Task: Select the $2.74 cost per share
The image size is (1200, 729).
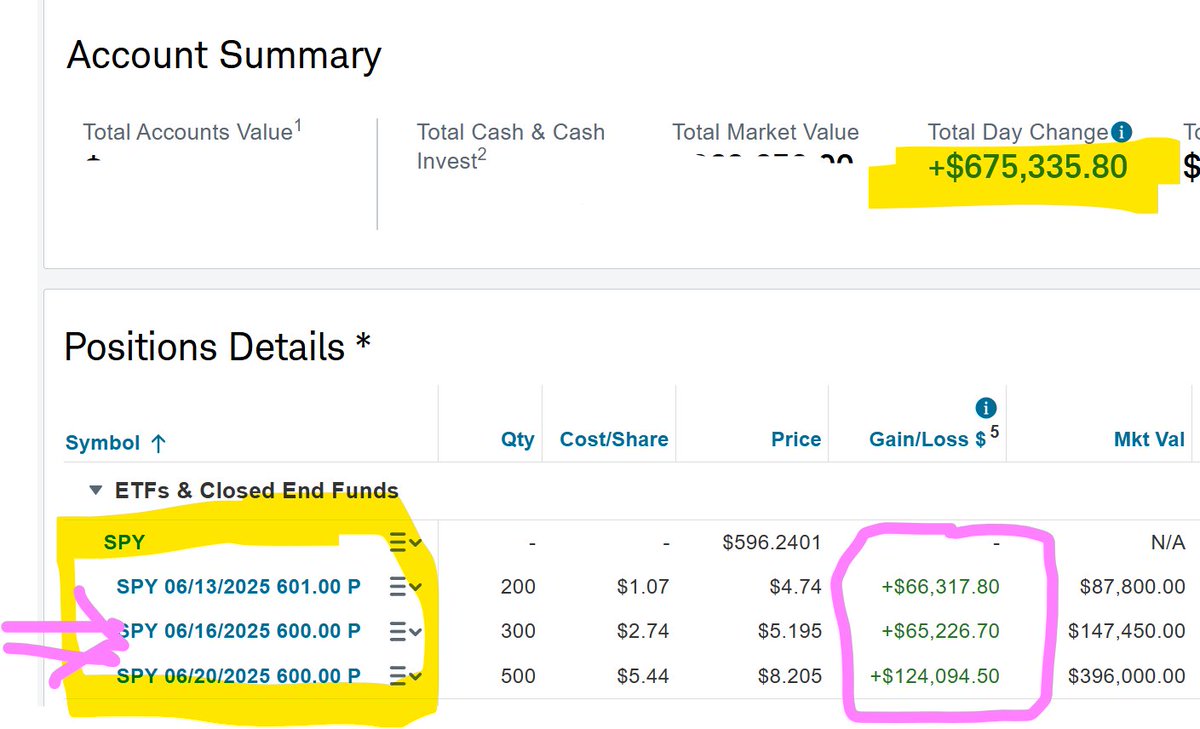Action: pyautogui.click(x=645, y=631)
